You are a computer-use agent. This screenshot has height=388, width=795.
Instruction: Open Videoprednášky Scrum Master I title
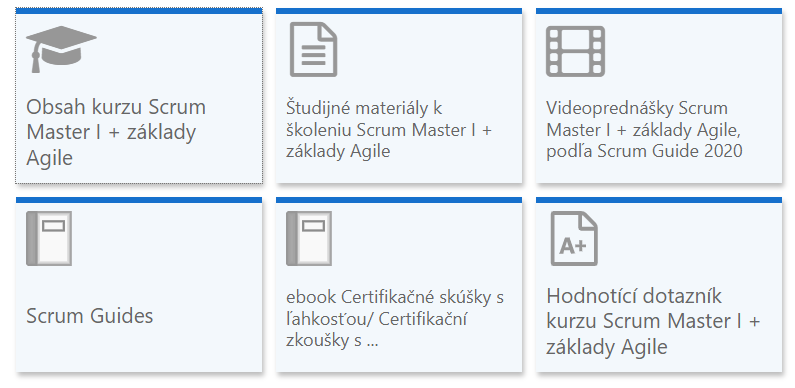tap(644, 130)
